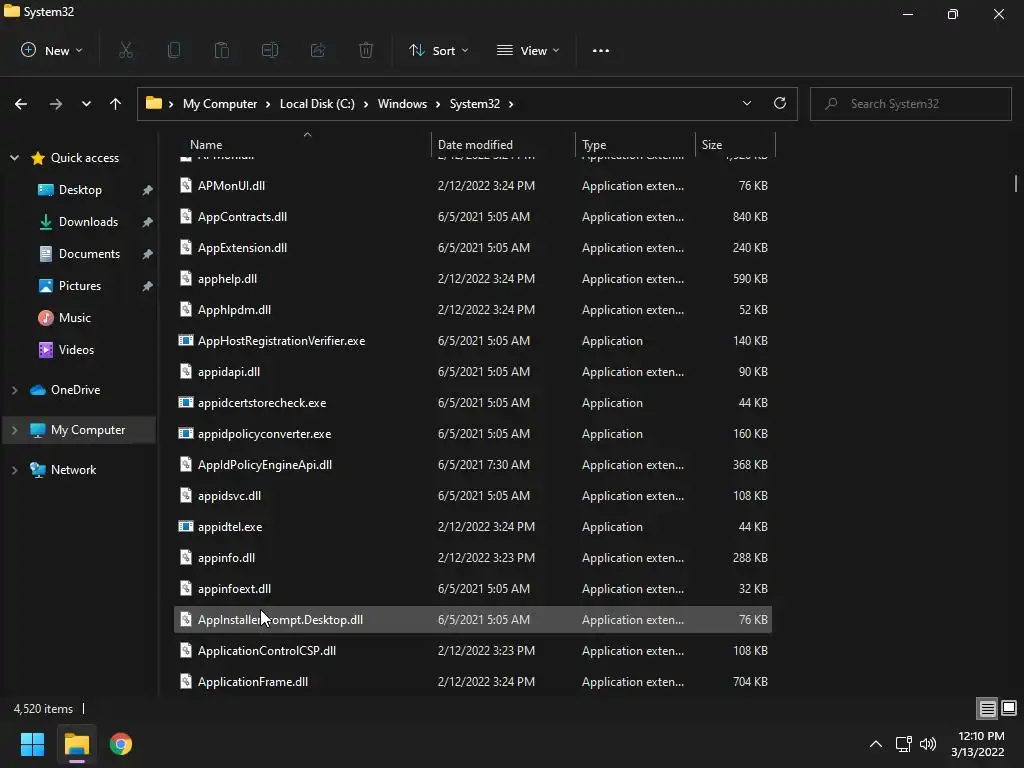Click My Computer in address breadcrumb
Screen dimensions: 1024x768
point(220,104)
